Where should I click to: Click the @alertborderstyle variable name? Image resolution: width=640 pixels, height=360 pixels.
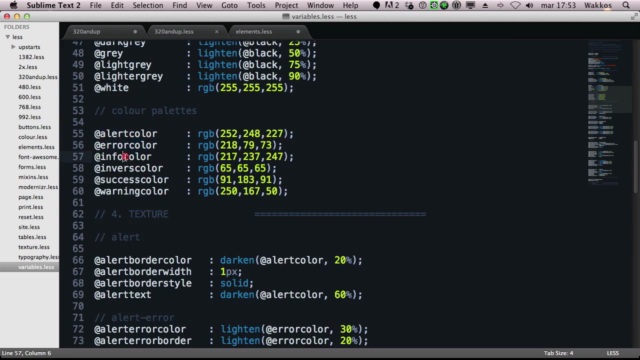[x=142, y=283]
